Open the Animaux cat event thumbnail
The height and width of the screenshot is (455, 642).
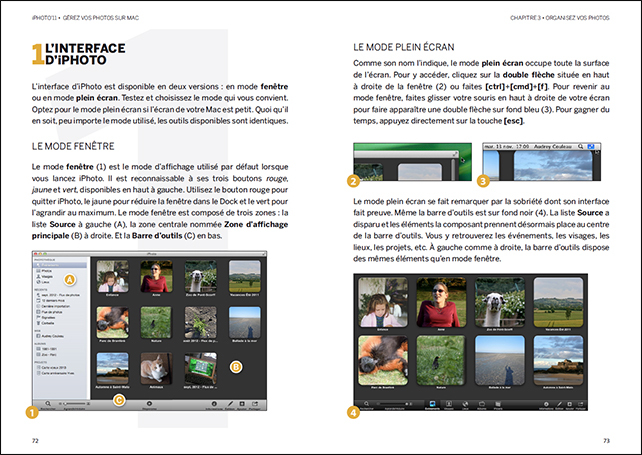pos(156,369)
